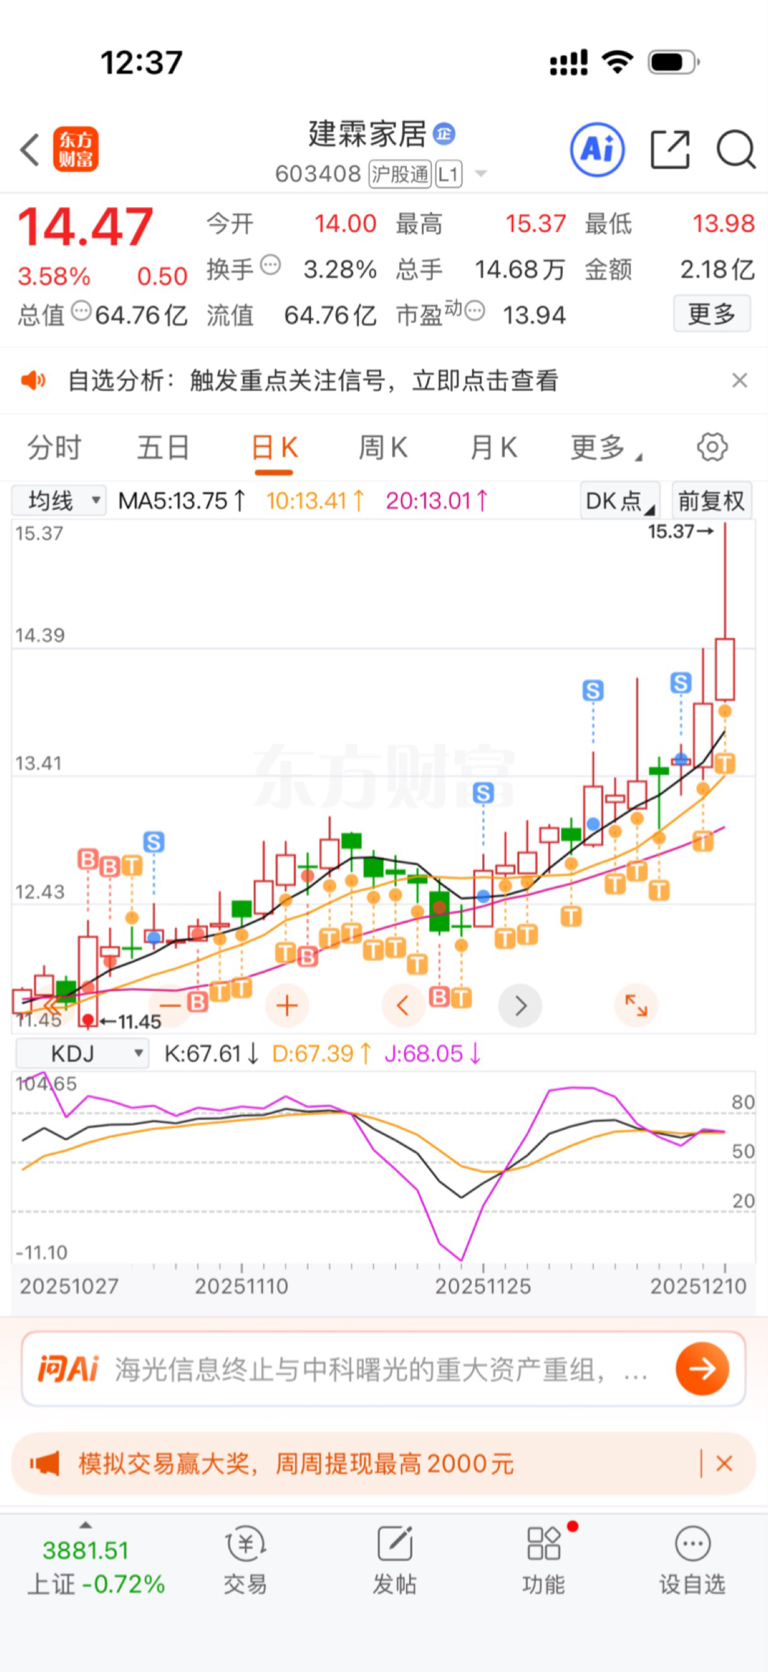Select the 日K tab

pos(274,447)
